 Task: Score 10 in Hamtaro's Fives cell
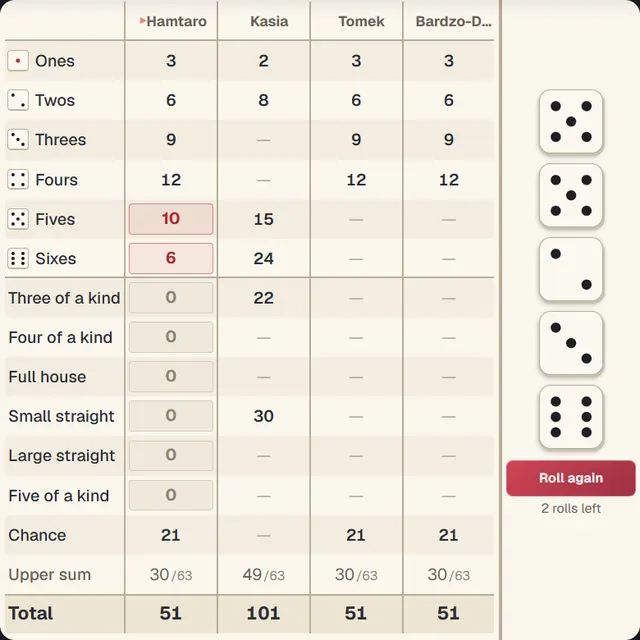(171, 219)
